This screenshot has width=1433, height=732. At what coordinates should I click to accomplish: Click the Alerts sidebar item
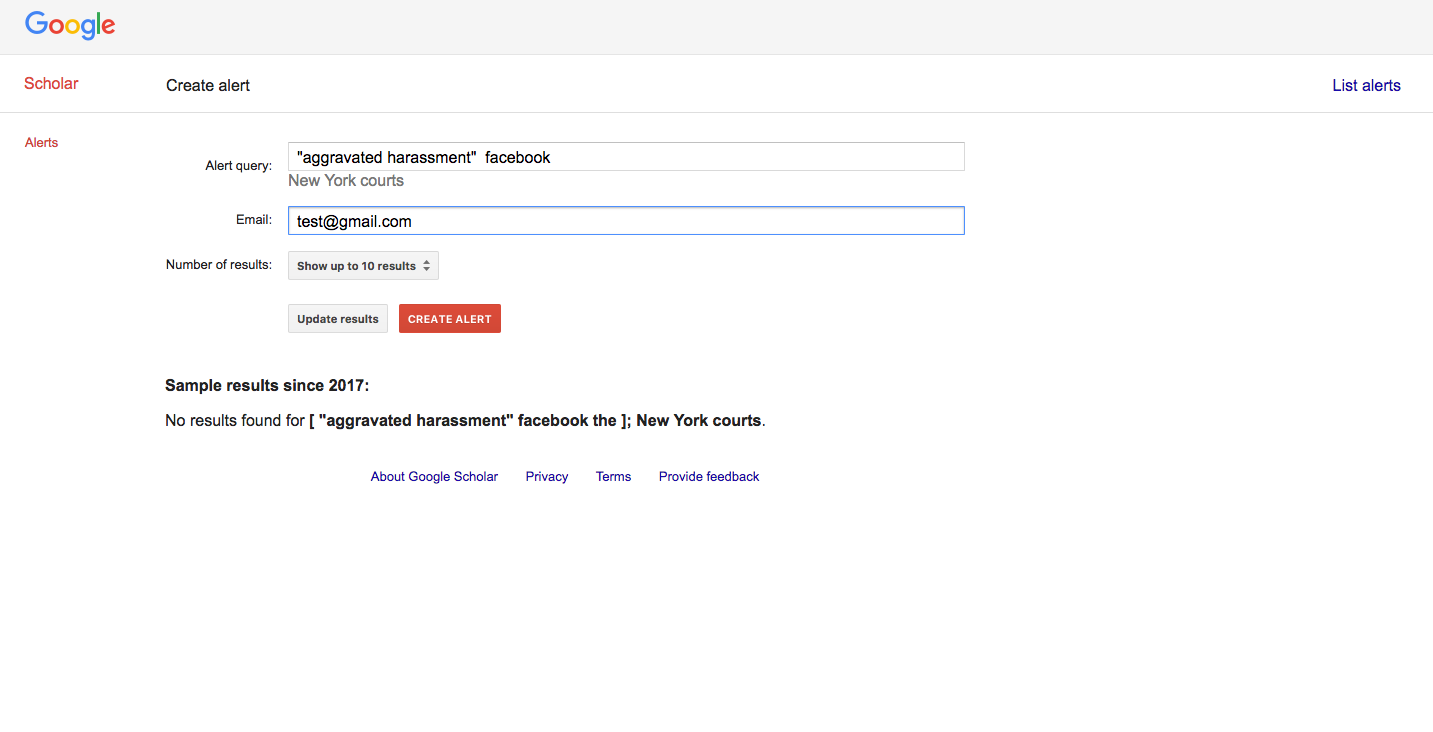41,142
